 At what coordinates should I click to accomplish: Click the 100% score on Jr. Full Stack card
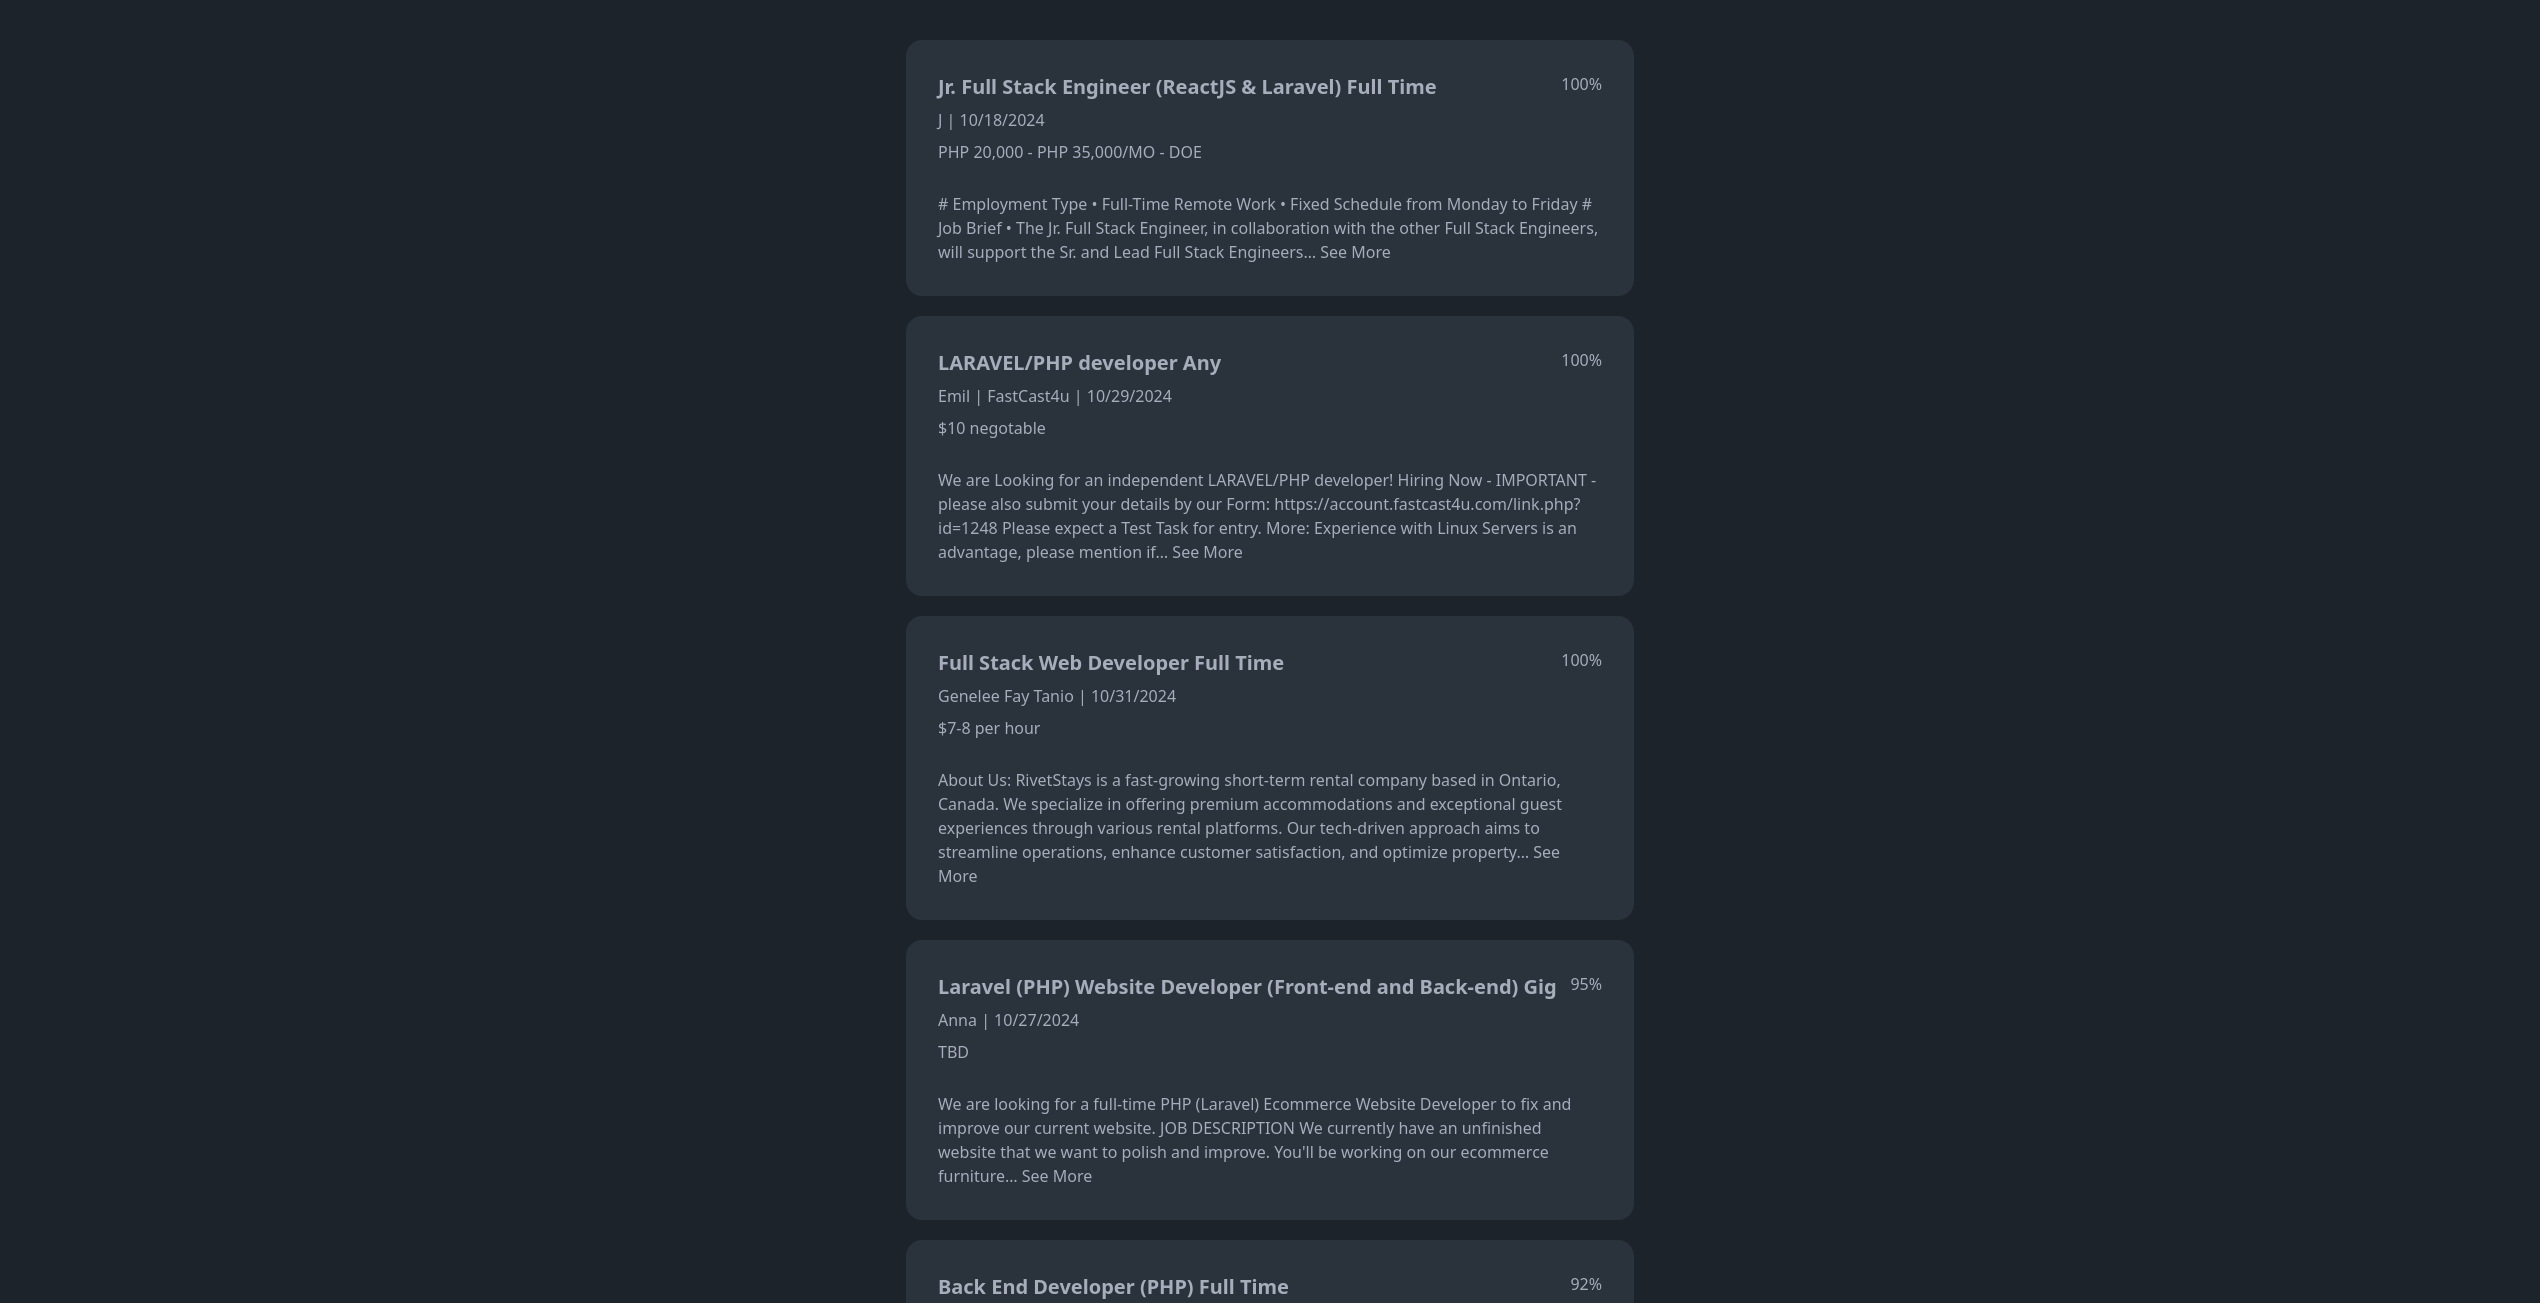(x=1581, y=84)
